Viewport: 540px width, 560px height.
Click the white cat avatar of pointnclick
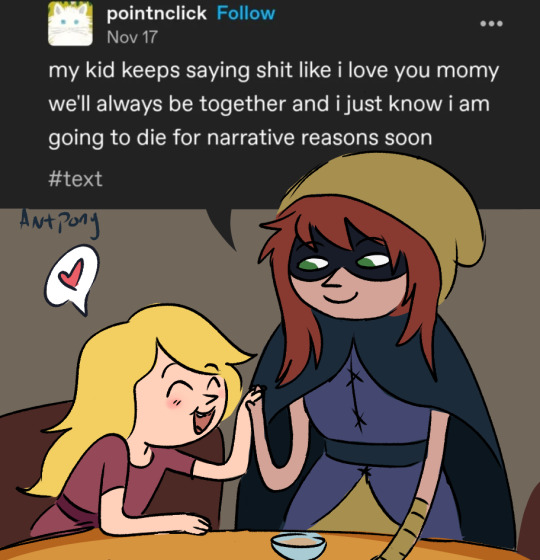pos(70,24)
